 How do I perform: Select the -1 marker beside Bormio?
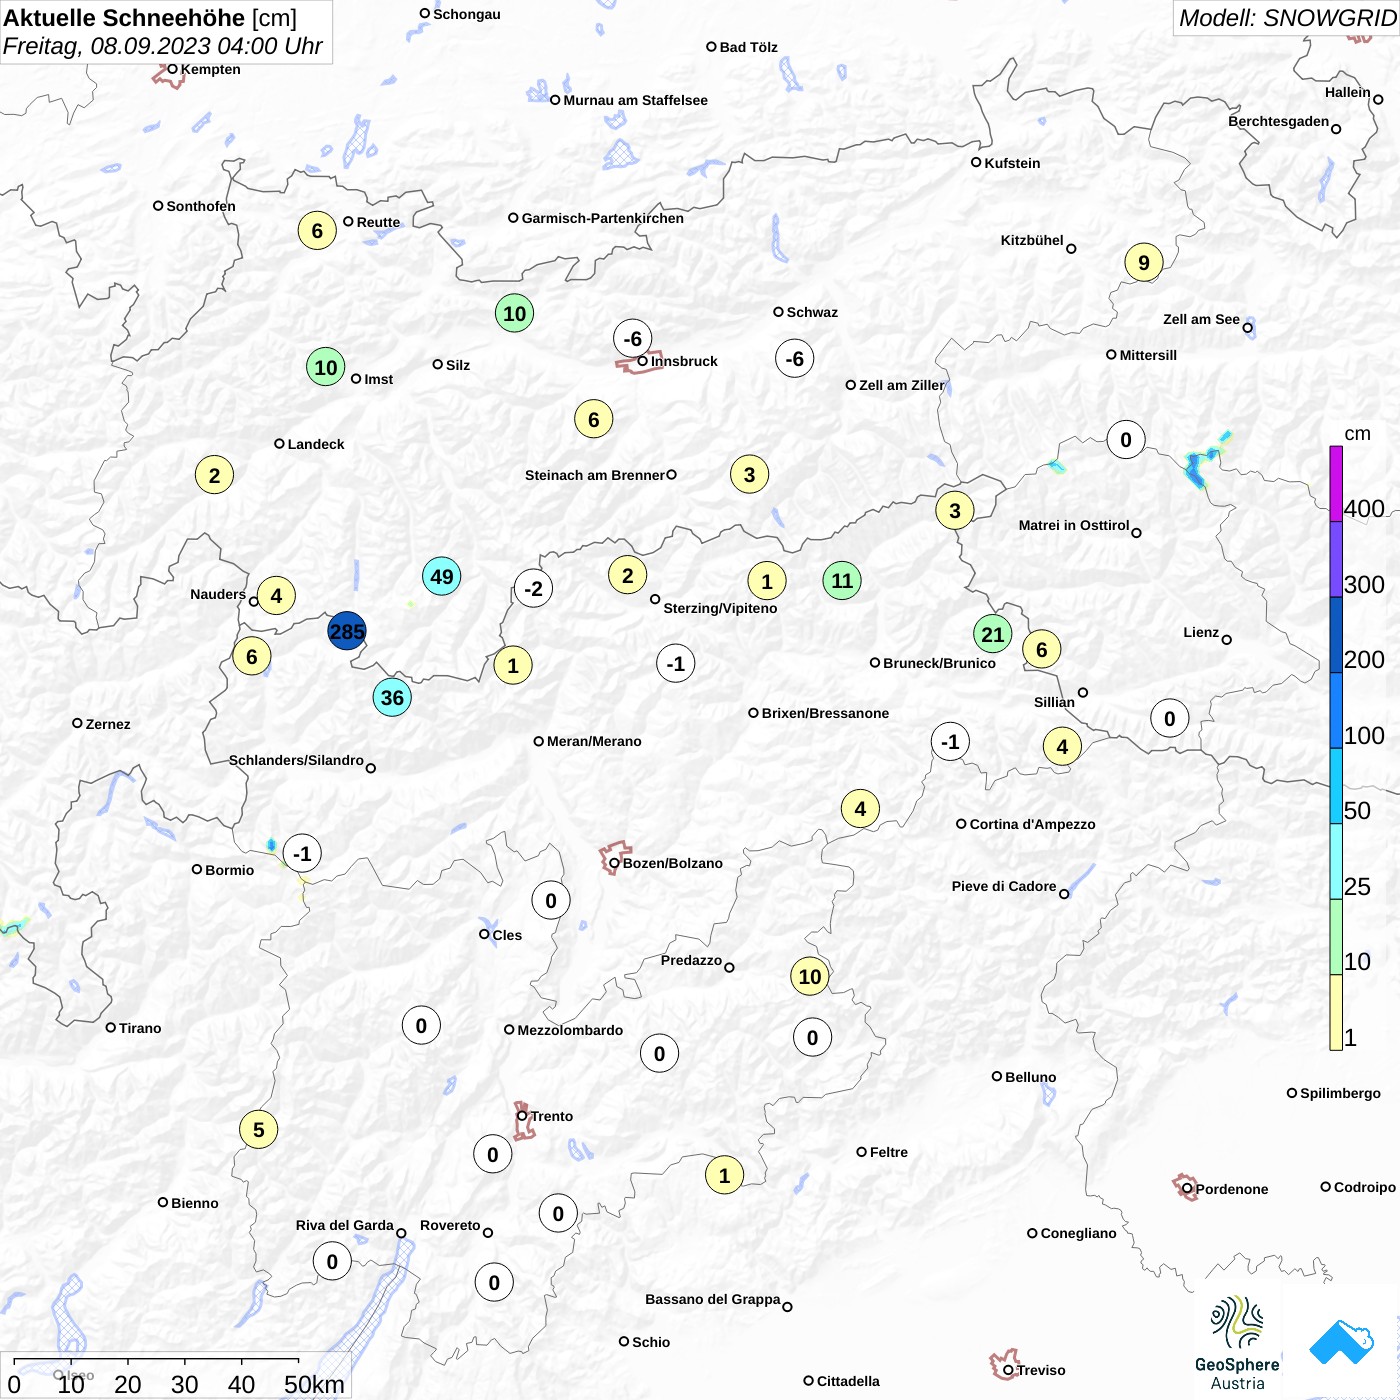tap(302, 853)
